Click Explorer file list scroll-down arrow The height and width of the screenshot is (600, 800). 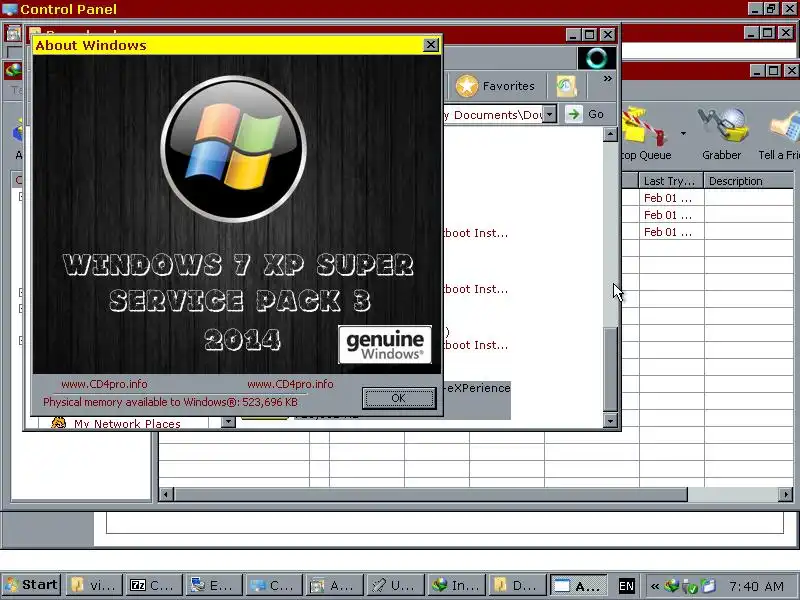610,421
